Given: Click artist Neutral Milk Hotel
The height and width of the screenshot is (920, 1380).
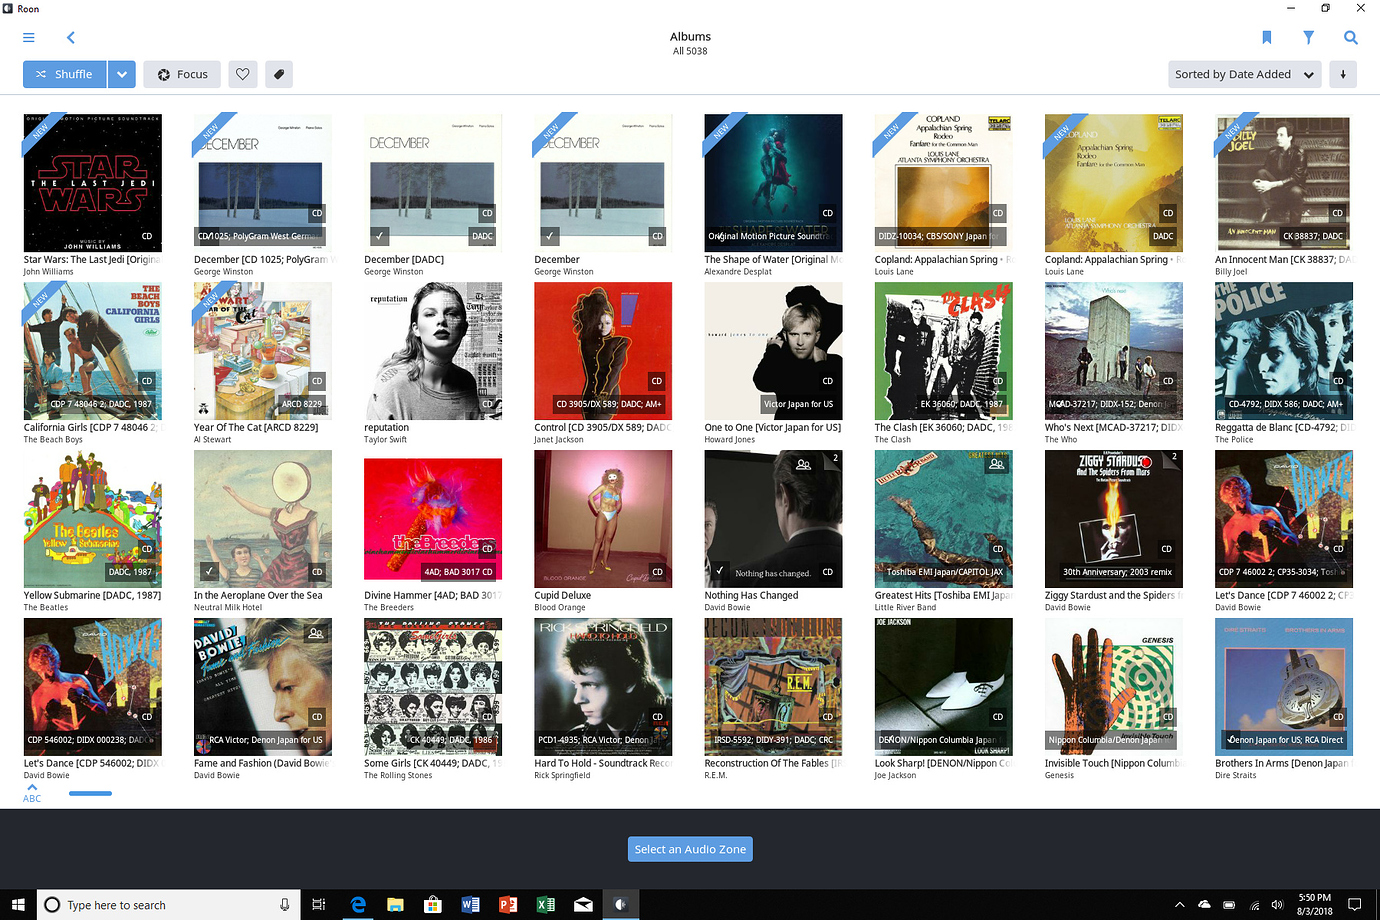Looking at the screenshot, I should [x=228, y=608].
